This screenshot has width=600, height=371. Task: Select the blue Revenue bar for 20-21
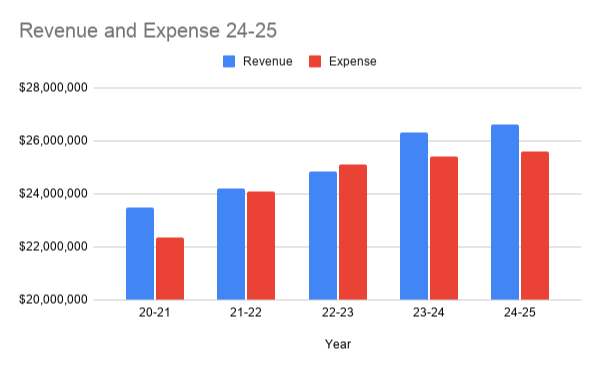point(140,254)
